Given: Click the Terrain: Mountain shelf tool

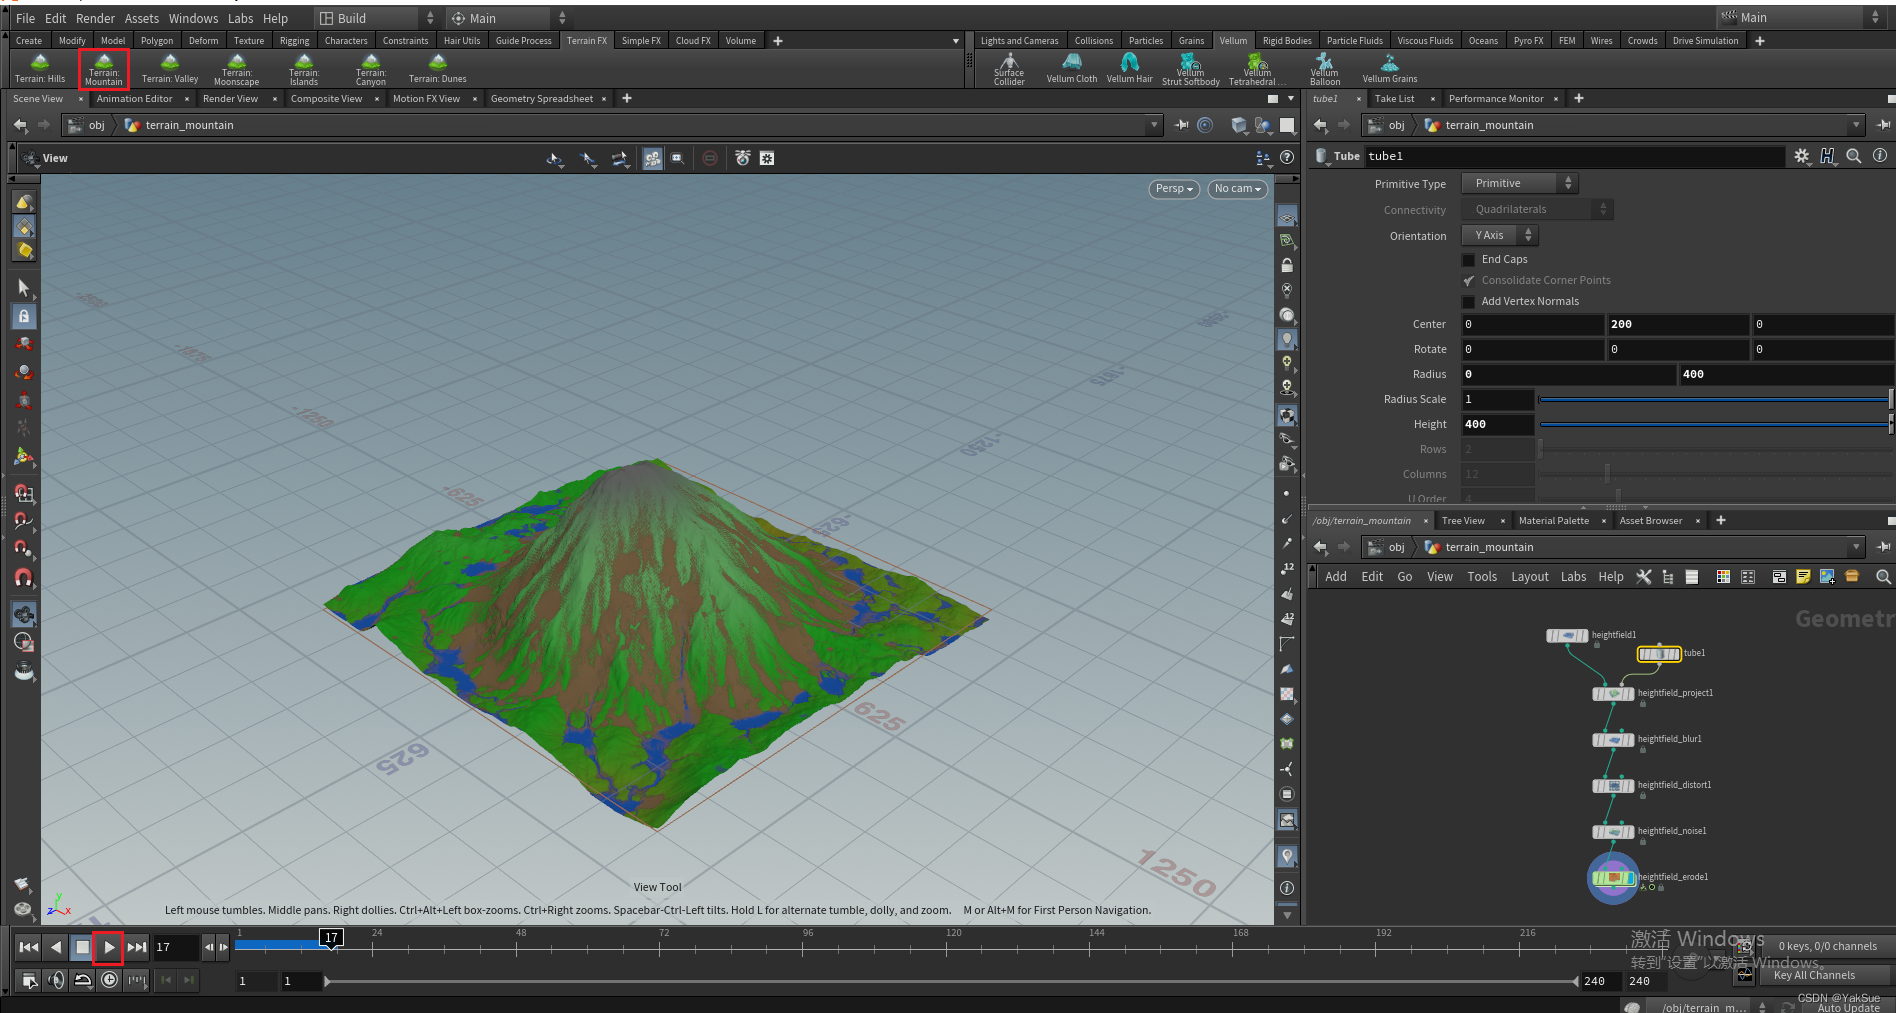Looking at the screenshot, I should (104, 69).
